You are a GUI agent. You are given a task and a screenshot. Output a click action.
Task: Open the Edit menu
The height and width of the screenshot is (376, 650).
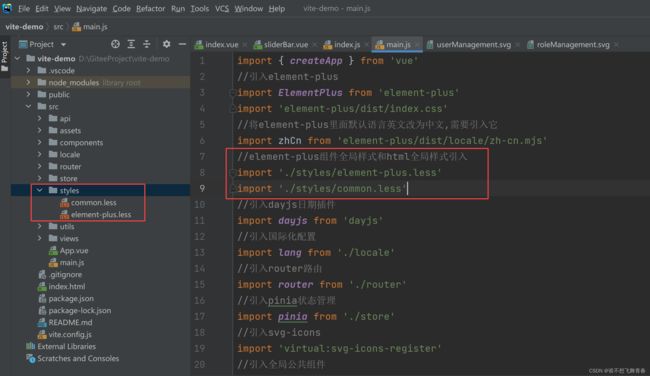(x=41, y=8)
